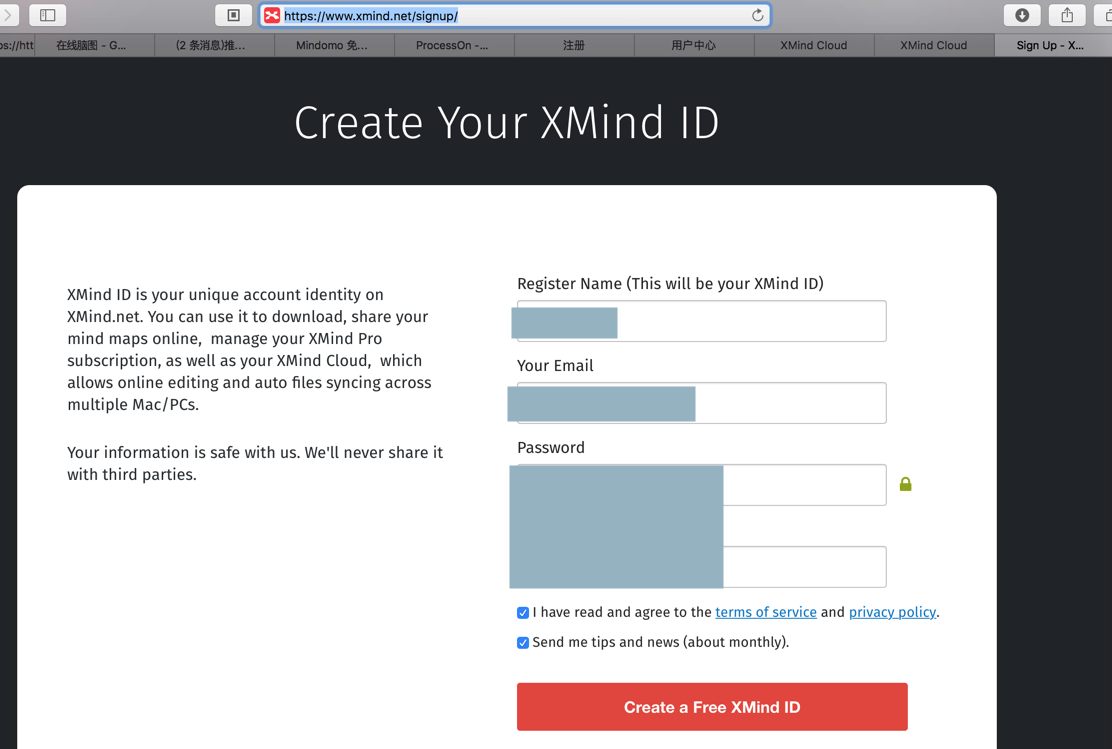Screen dimensions: 1112x749
Task: Click the Create Your XMind ID heading
Action: (x=507, y=122)
